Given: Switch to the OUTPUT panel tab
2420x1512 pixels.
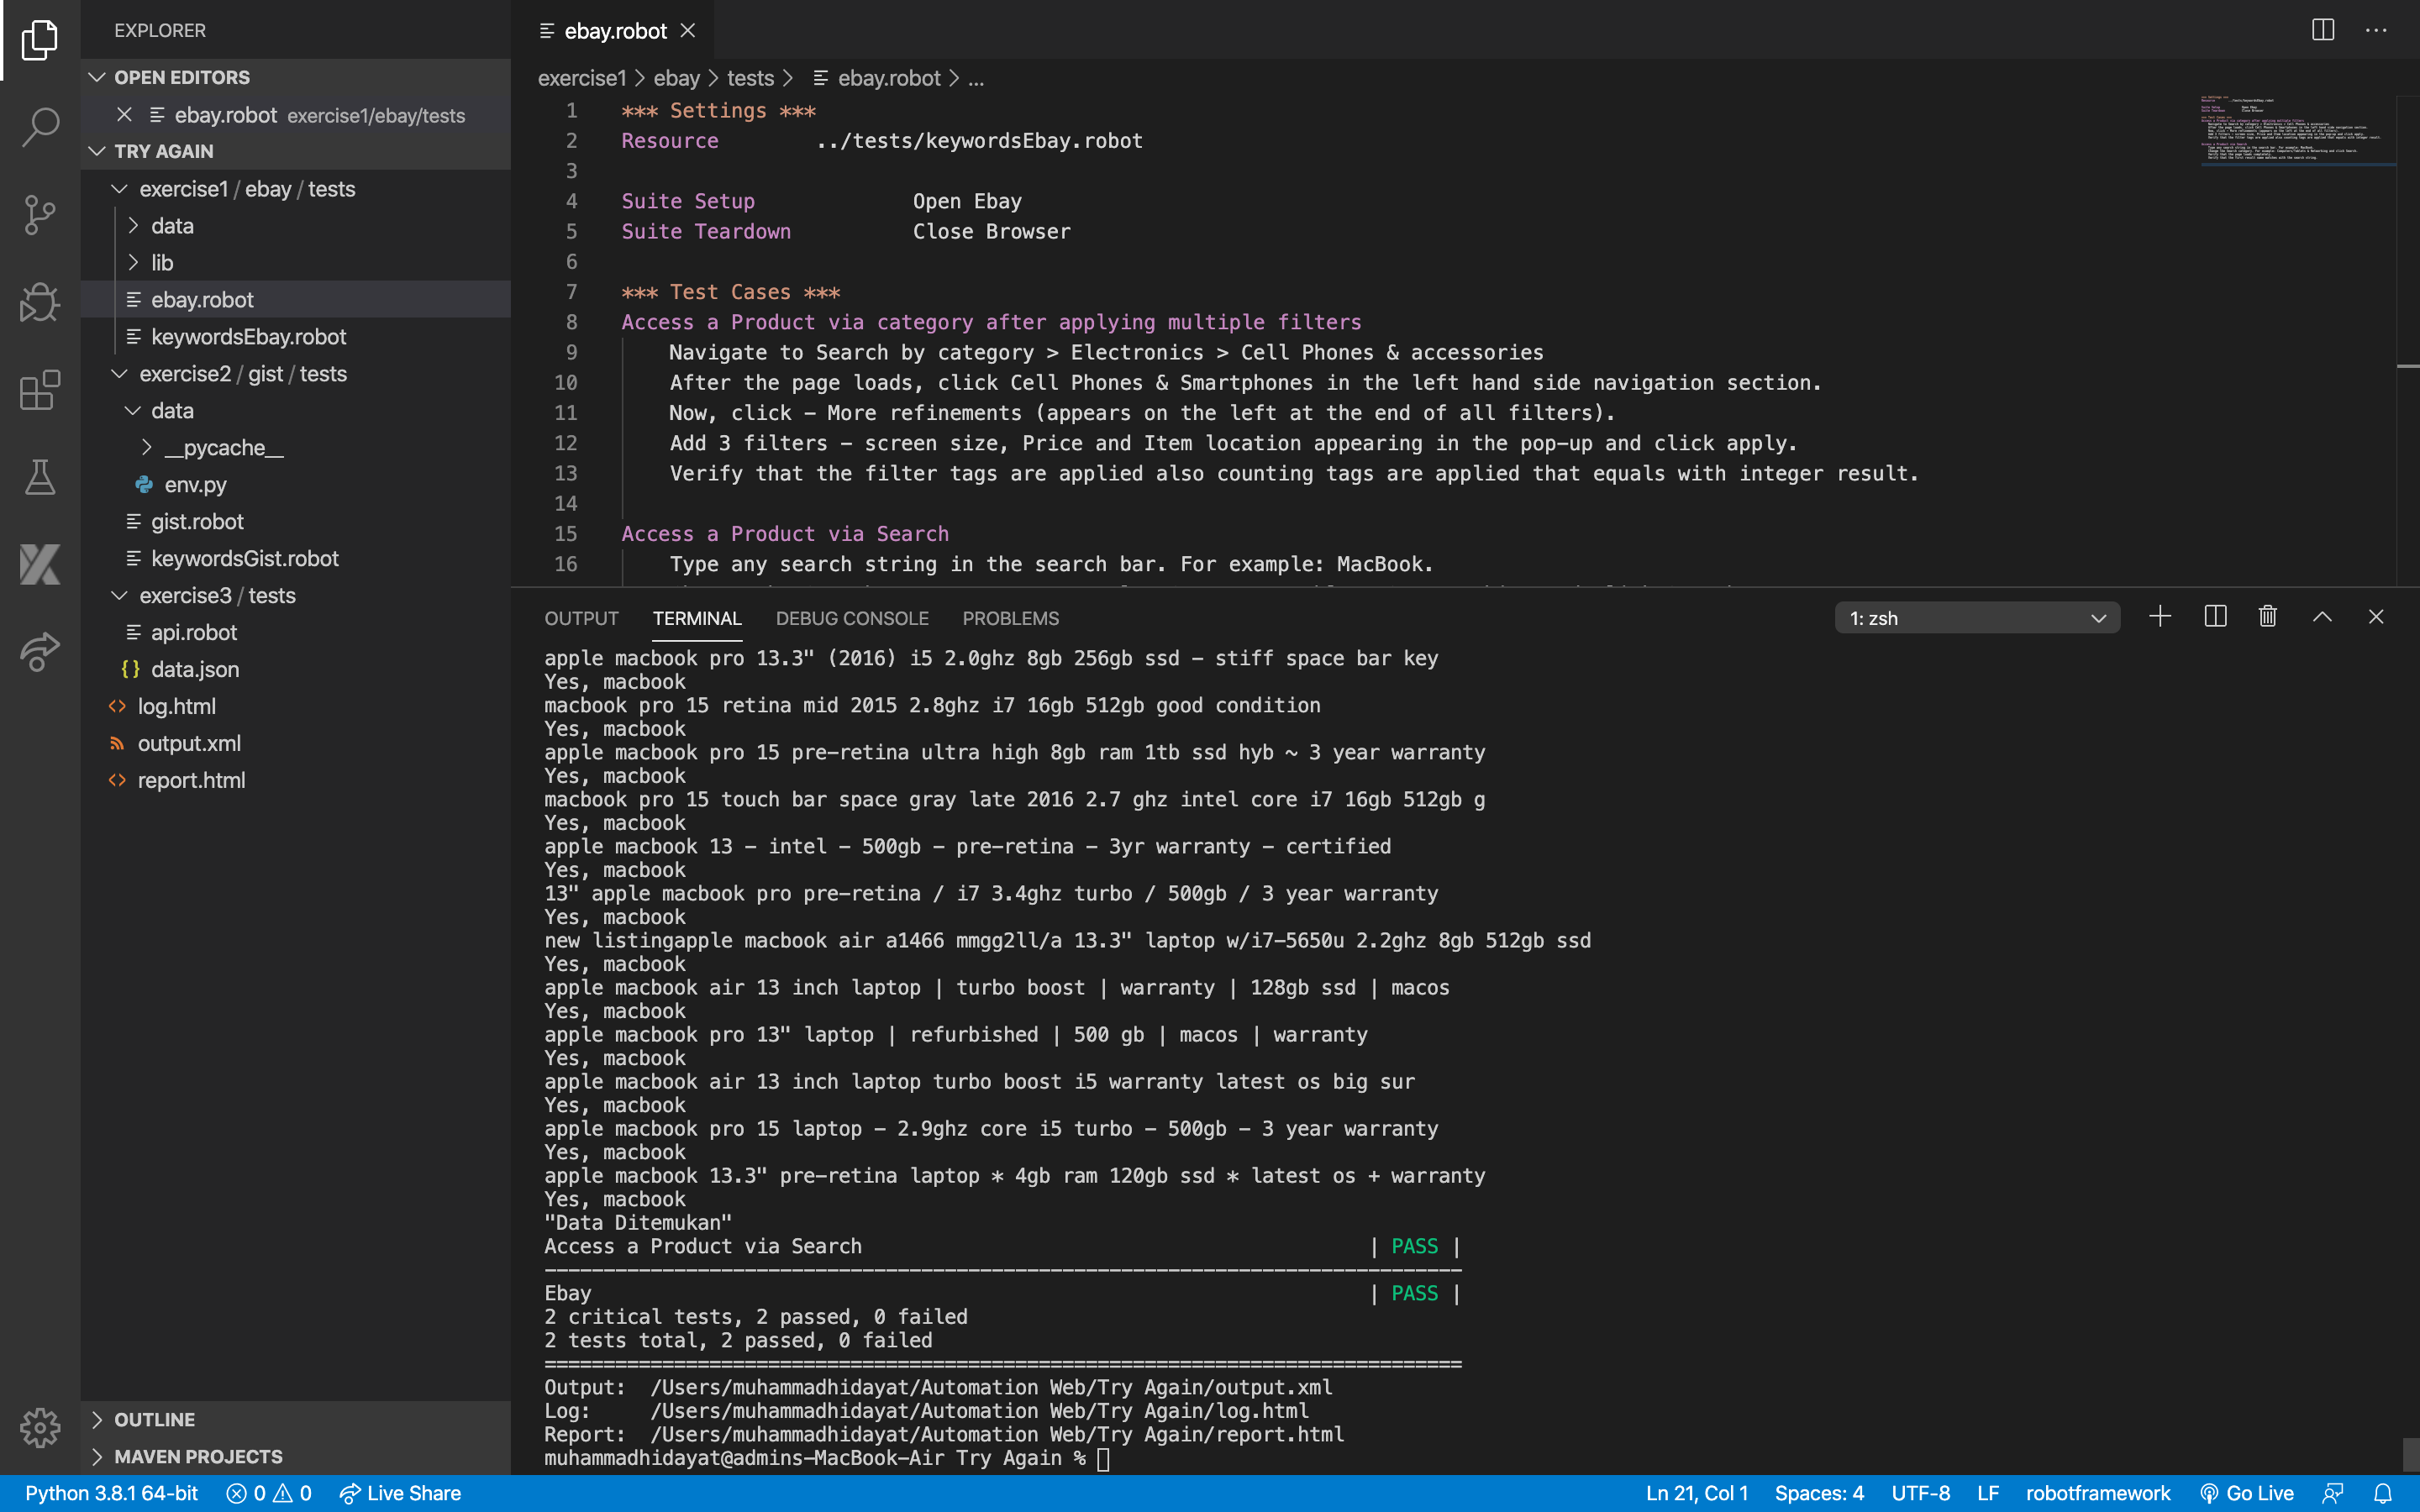Looking at the screenshot, I should point(581,618).
